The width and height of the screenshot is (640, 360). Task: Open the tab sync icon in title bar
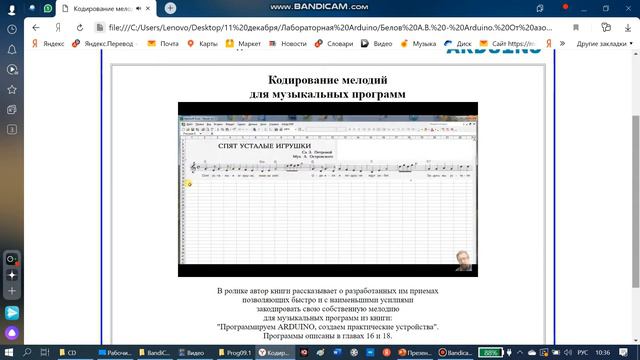[540, 8]
